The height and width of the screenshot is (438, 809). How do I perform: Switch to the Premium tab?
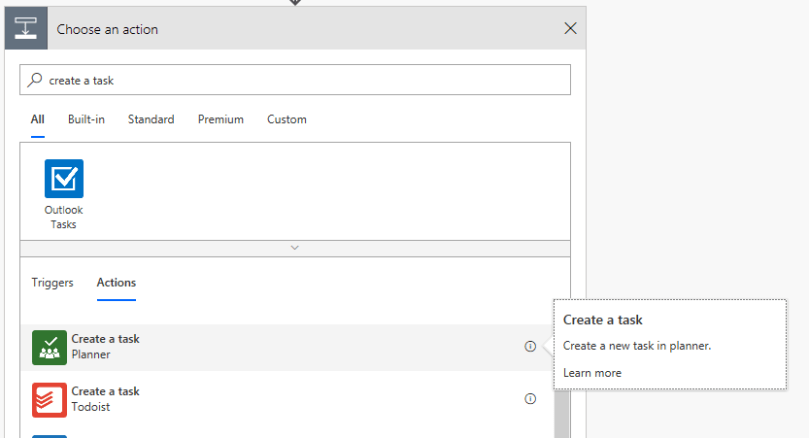pos(221,120)
